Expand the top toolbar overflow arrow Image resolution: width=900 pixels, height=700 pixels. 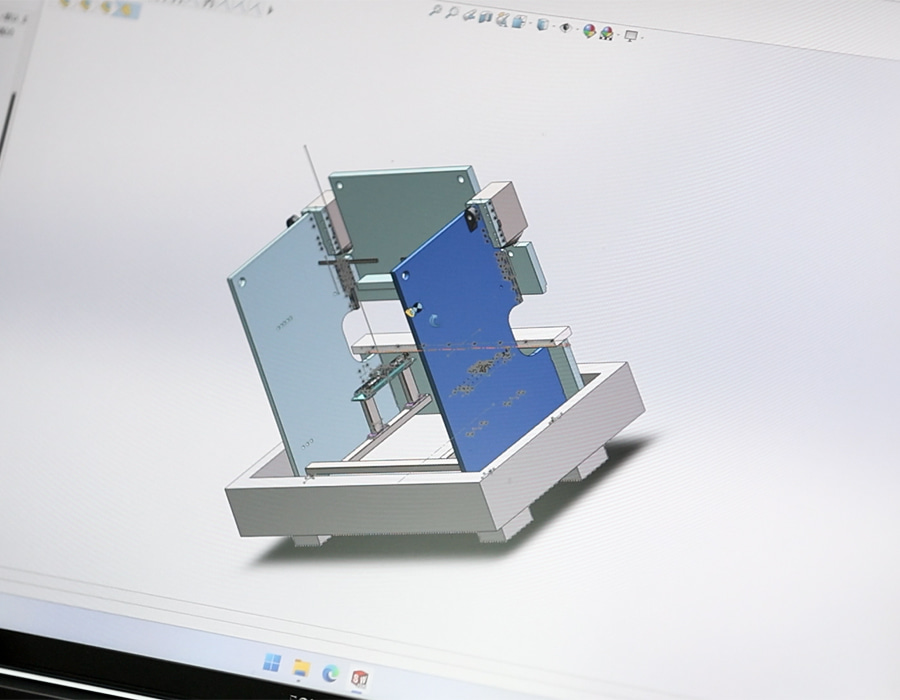[270, 10]
